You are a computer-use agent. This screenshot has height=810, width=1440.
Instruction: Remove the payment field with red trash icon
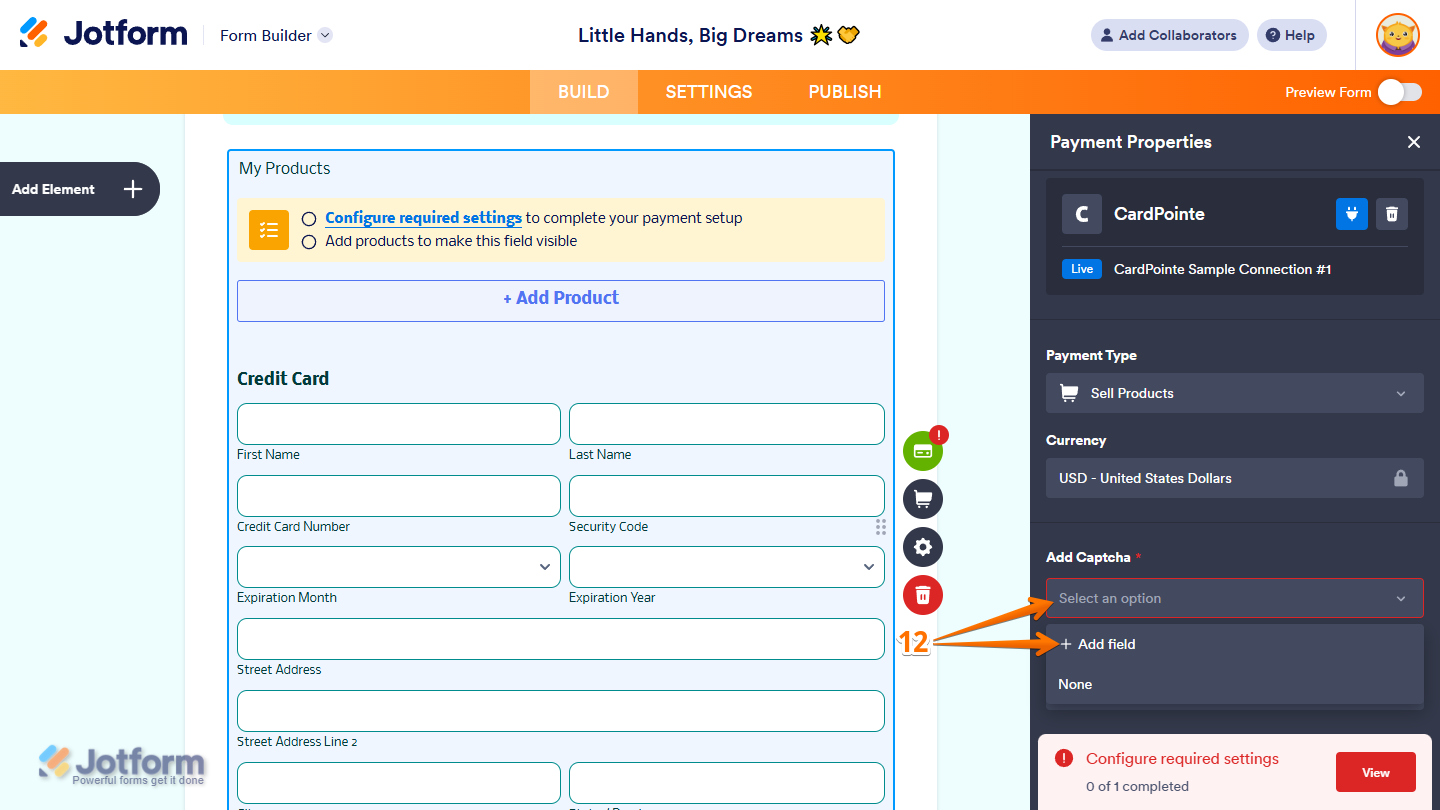click(923, 595)
